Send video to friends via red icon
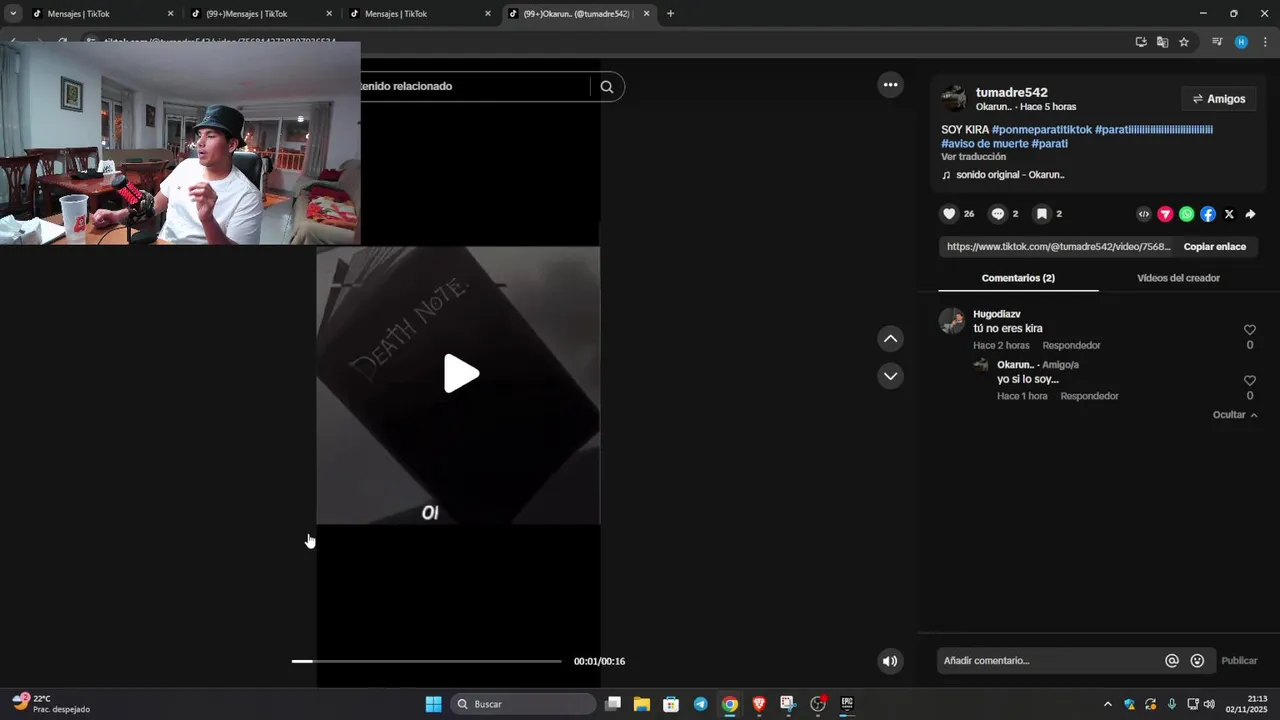The width and height of the screenshot is (1280, 720). [1165, 214]
